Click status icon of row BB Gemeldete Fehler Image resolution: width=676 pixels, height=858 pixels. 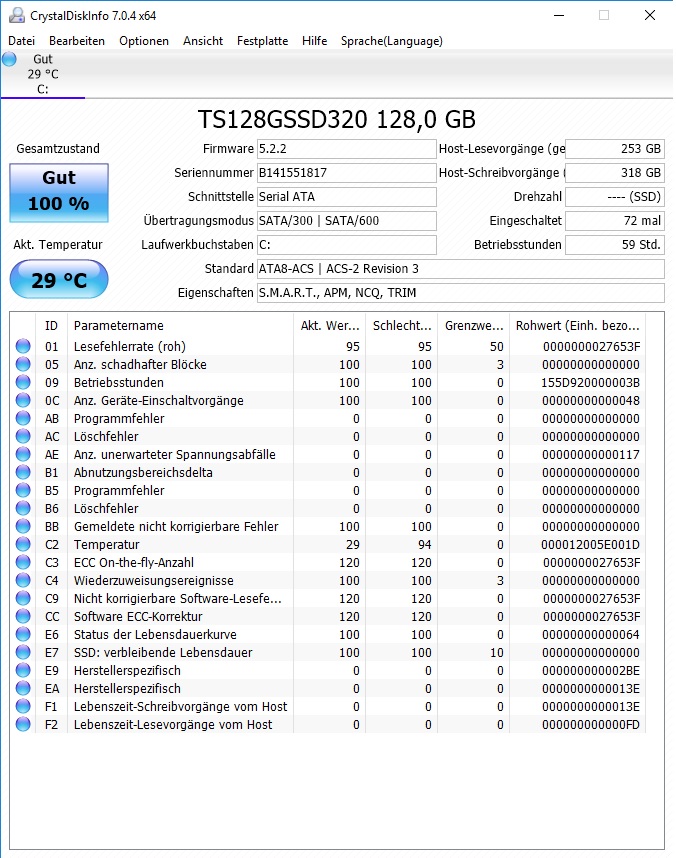coord(23,526)
